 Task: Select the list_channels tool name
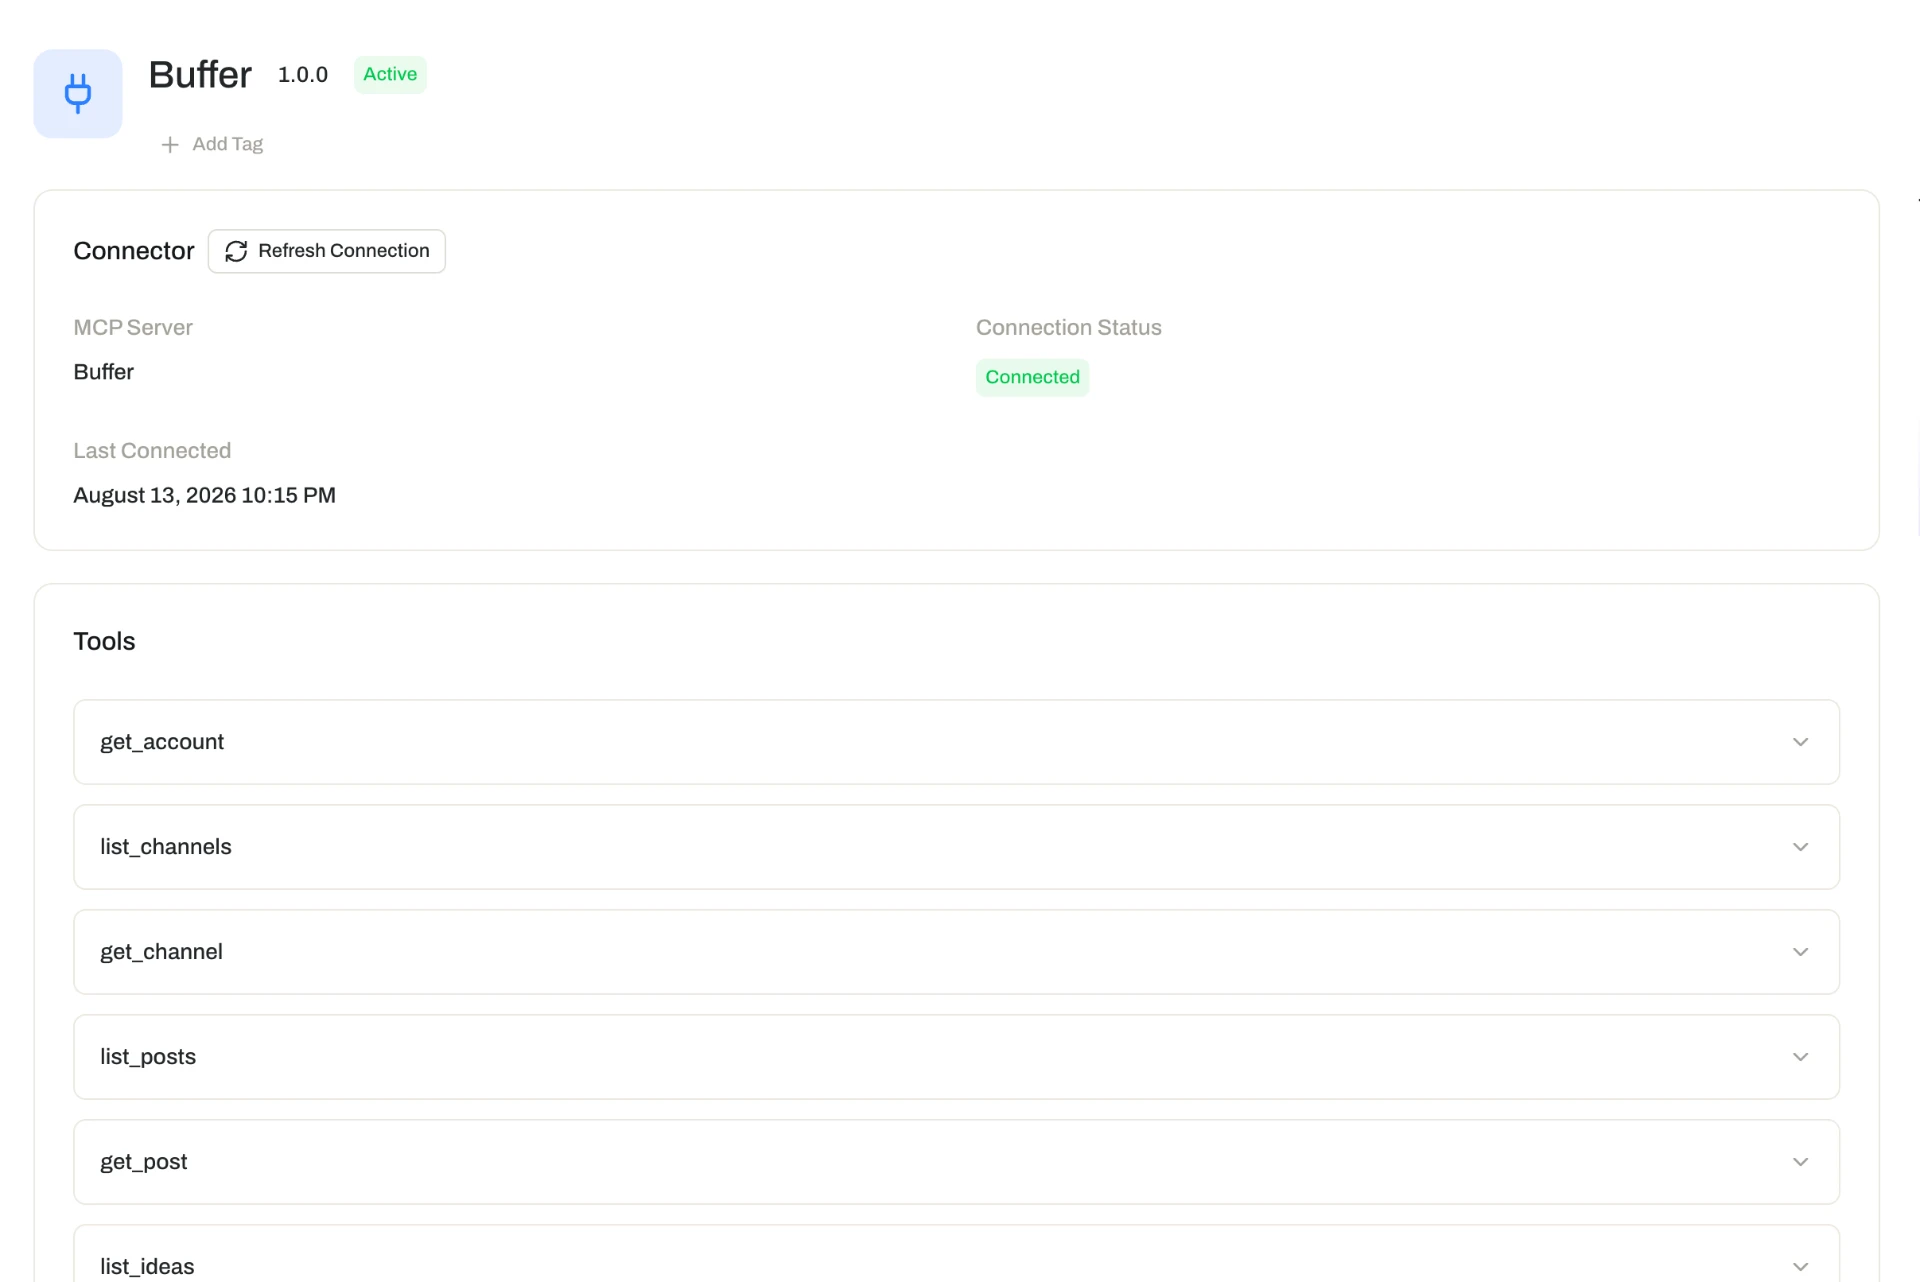coord(166,847)
